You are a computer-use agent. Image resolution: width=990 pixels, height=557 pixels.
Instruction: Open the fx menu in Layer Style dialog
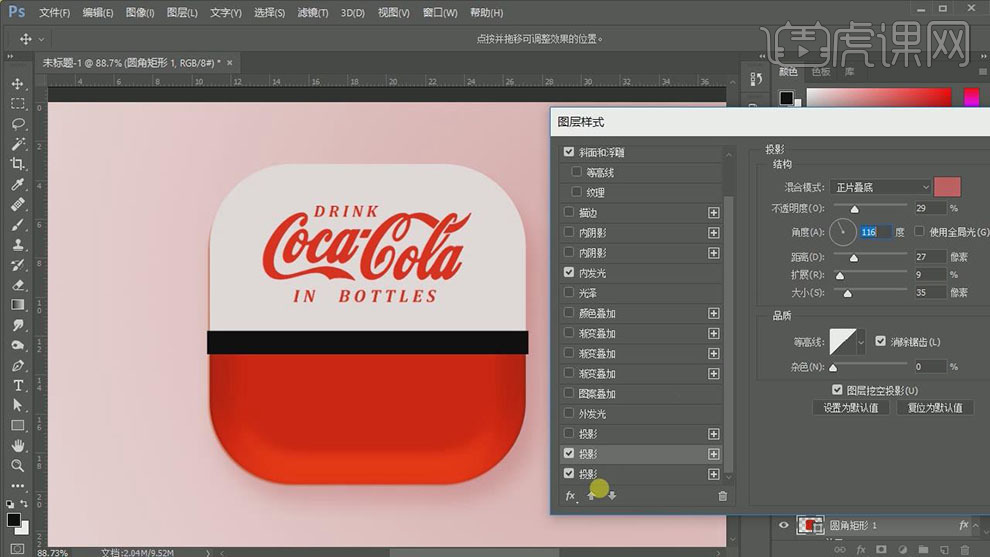pos(571,495)
